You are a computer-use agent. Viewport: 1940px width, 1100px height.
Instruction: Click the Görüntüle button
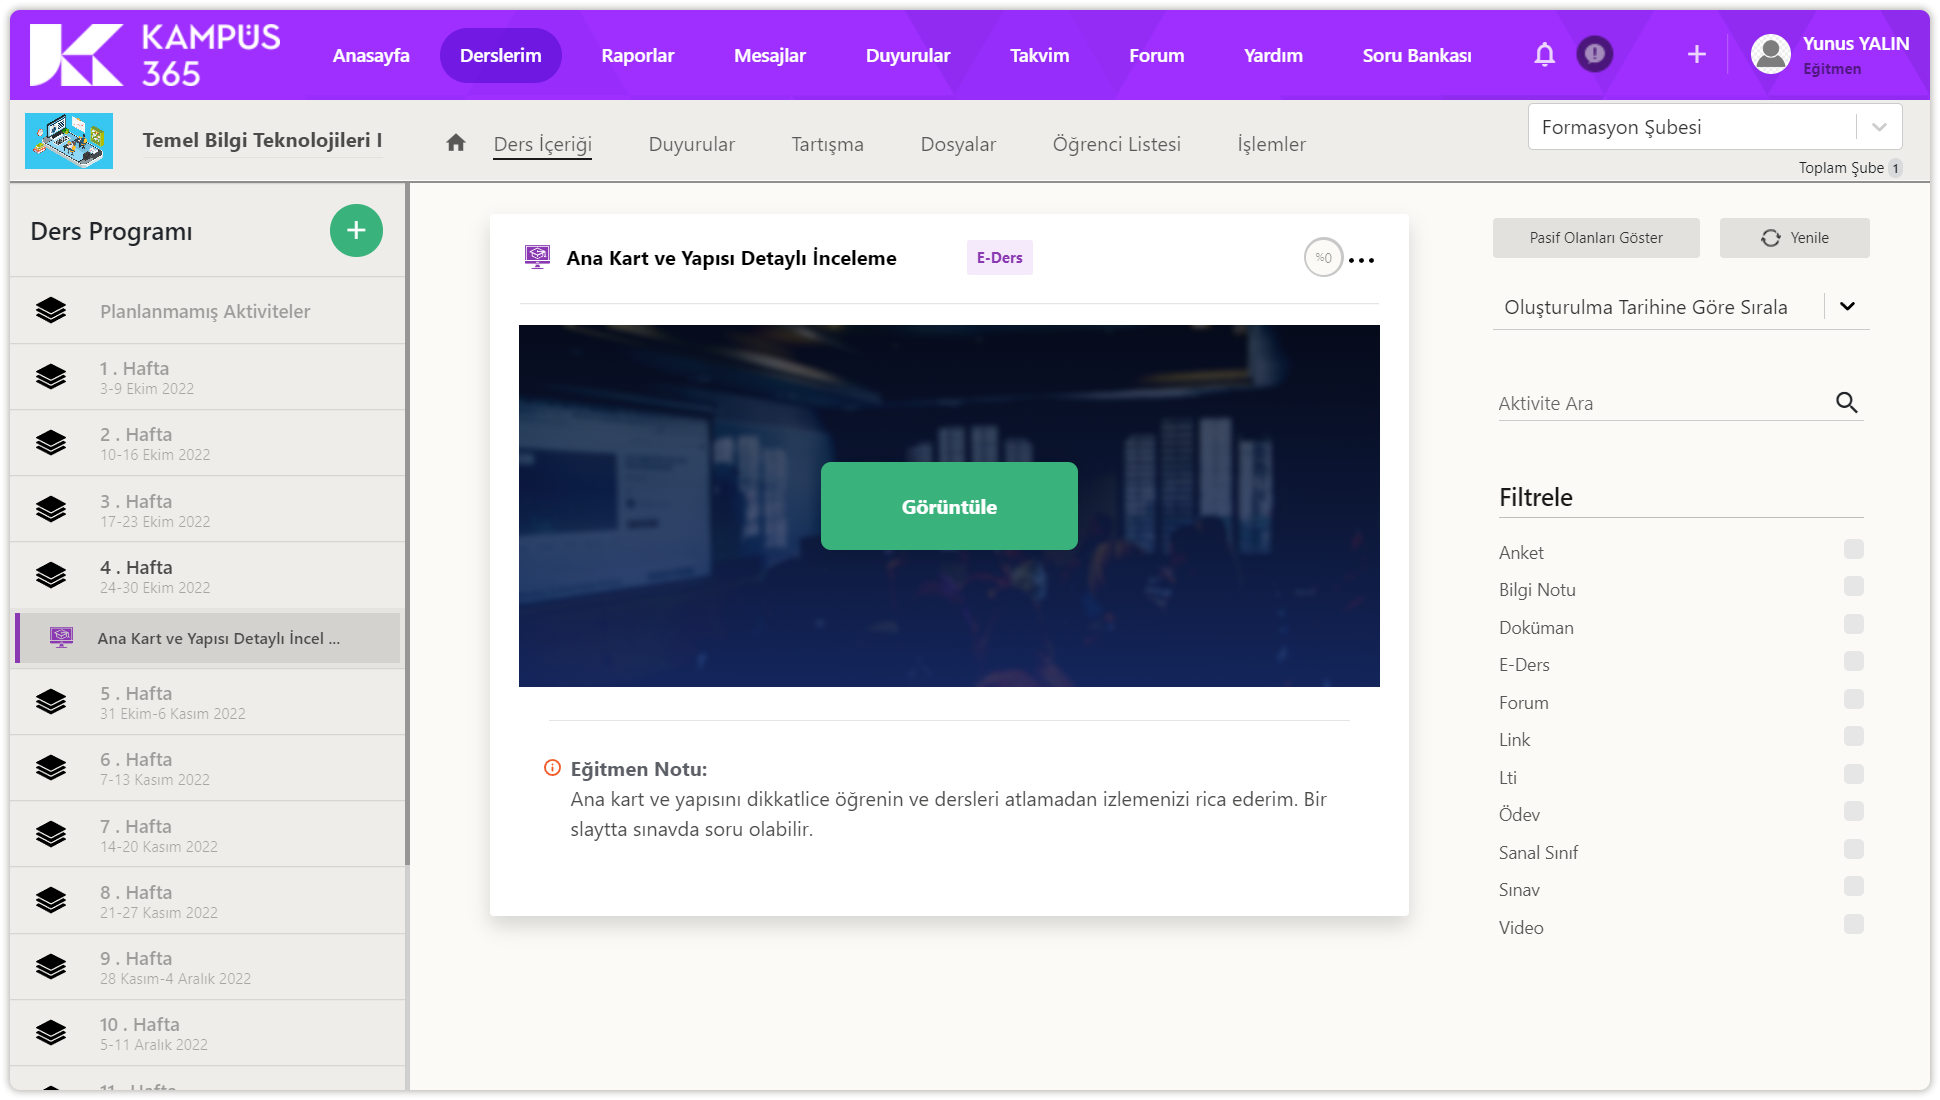[949, 506]
